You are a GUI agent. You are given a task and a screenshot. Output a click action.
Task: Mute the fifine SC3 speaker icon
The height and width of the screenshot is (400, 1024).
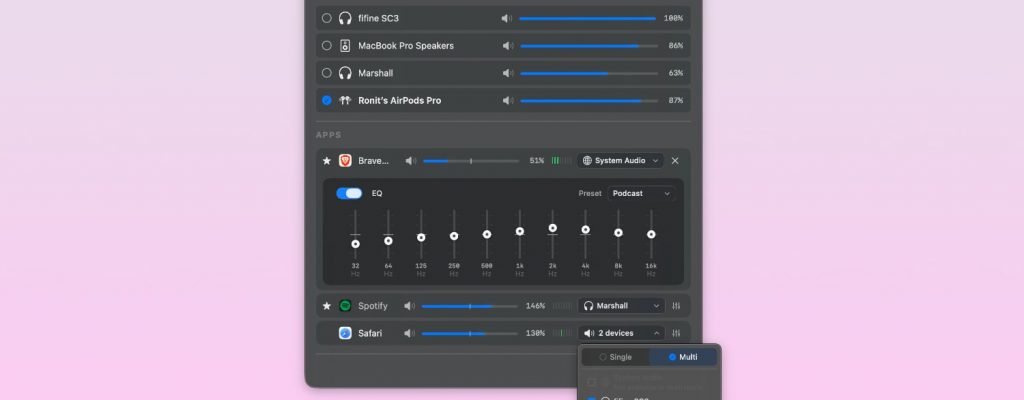coord(508,18)
